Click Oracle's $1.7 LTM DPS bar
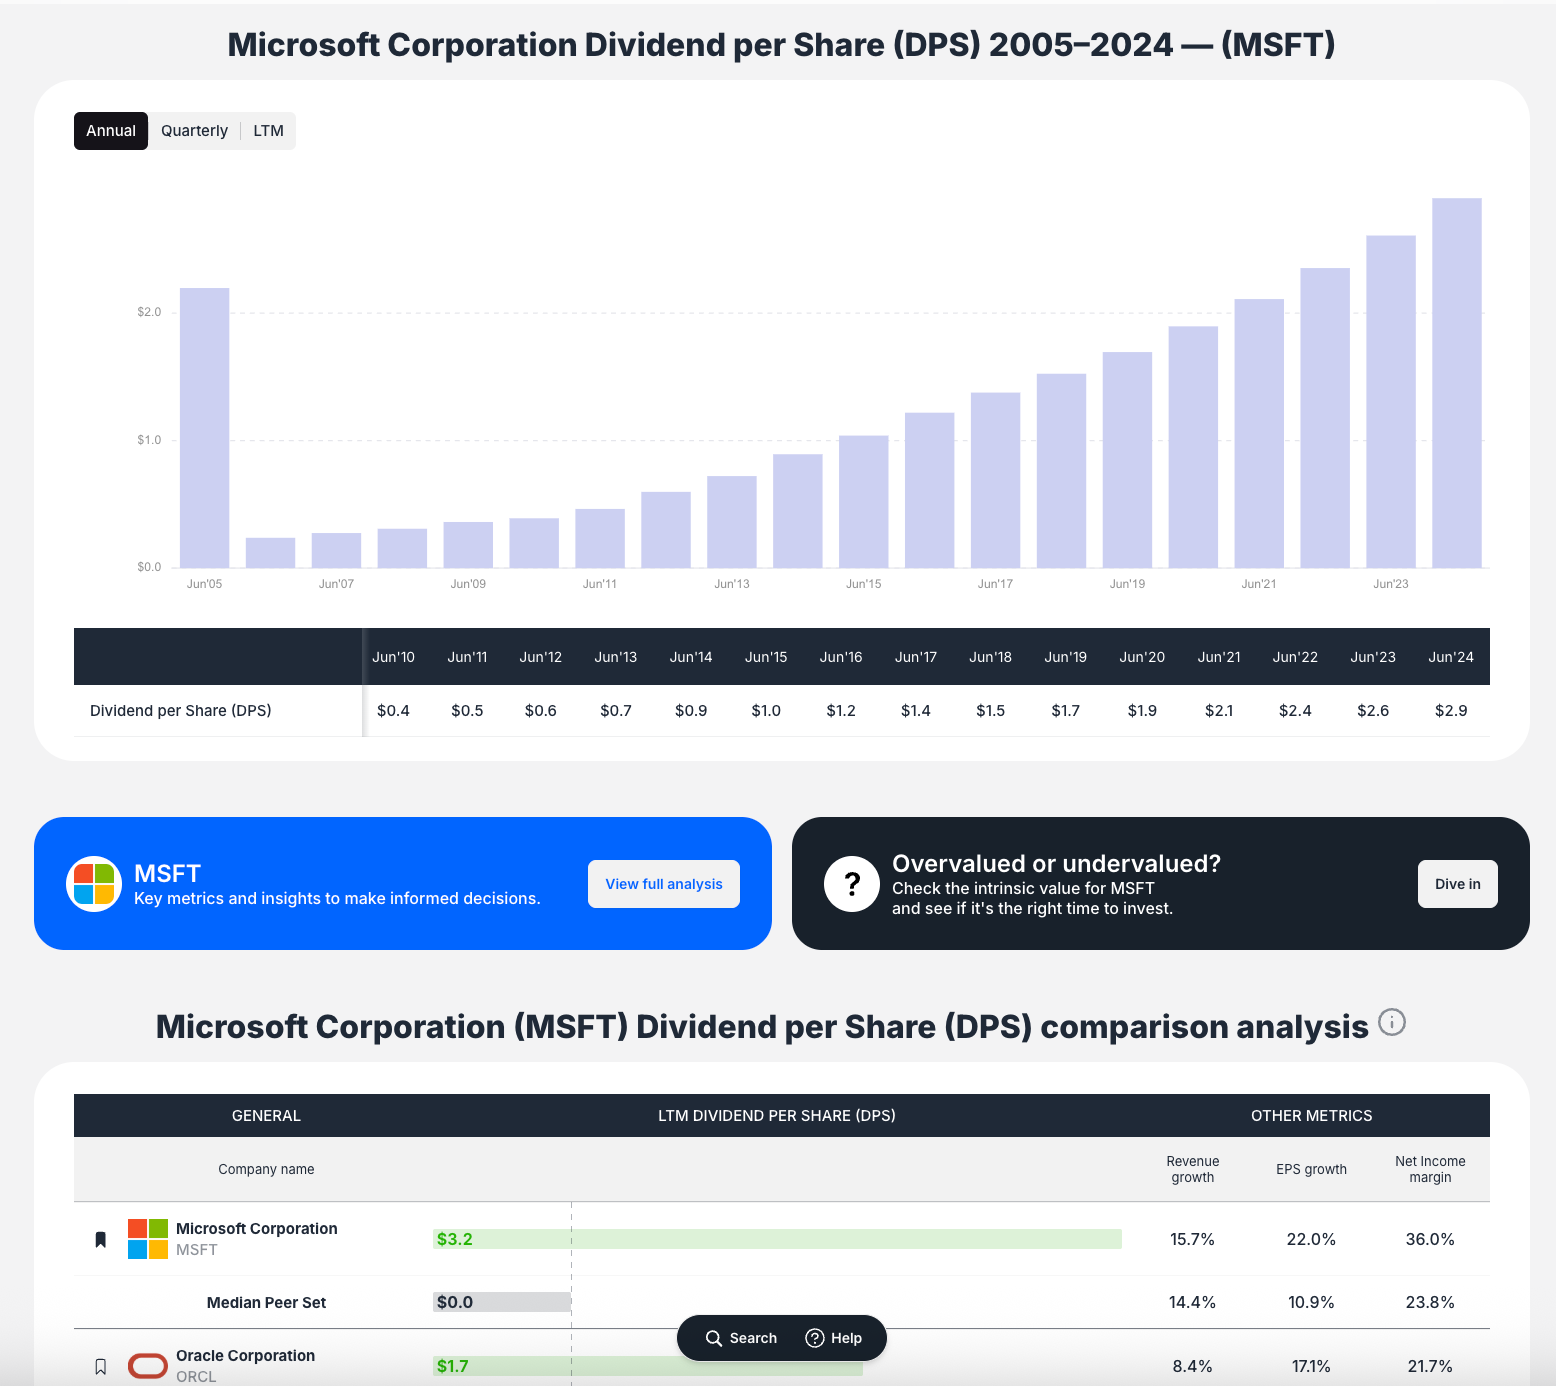1556x1386 pixels. pos(648,1366)
